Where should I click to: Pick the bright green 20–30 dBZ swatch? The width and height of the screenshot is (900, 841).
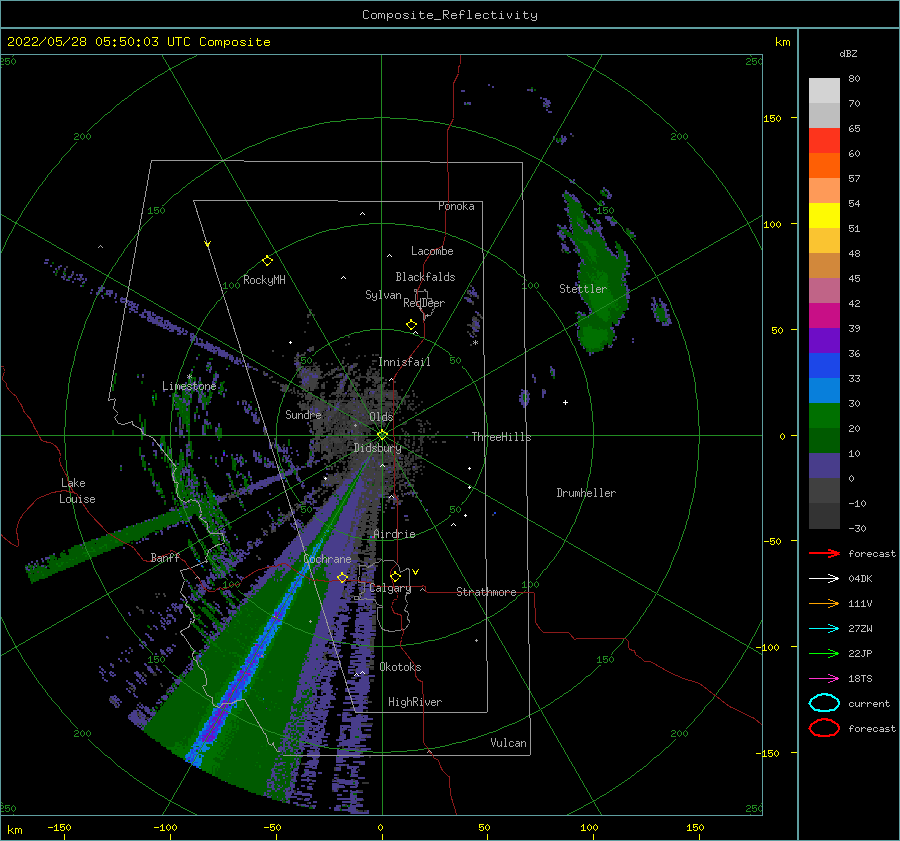pyautogui.click(x=824, y=415)
